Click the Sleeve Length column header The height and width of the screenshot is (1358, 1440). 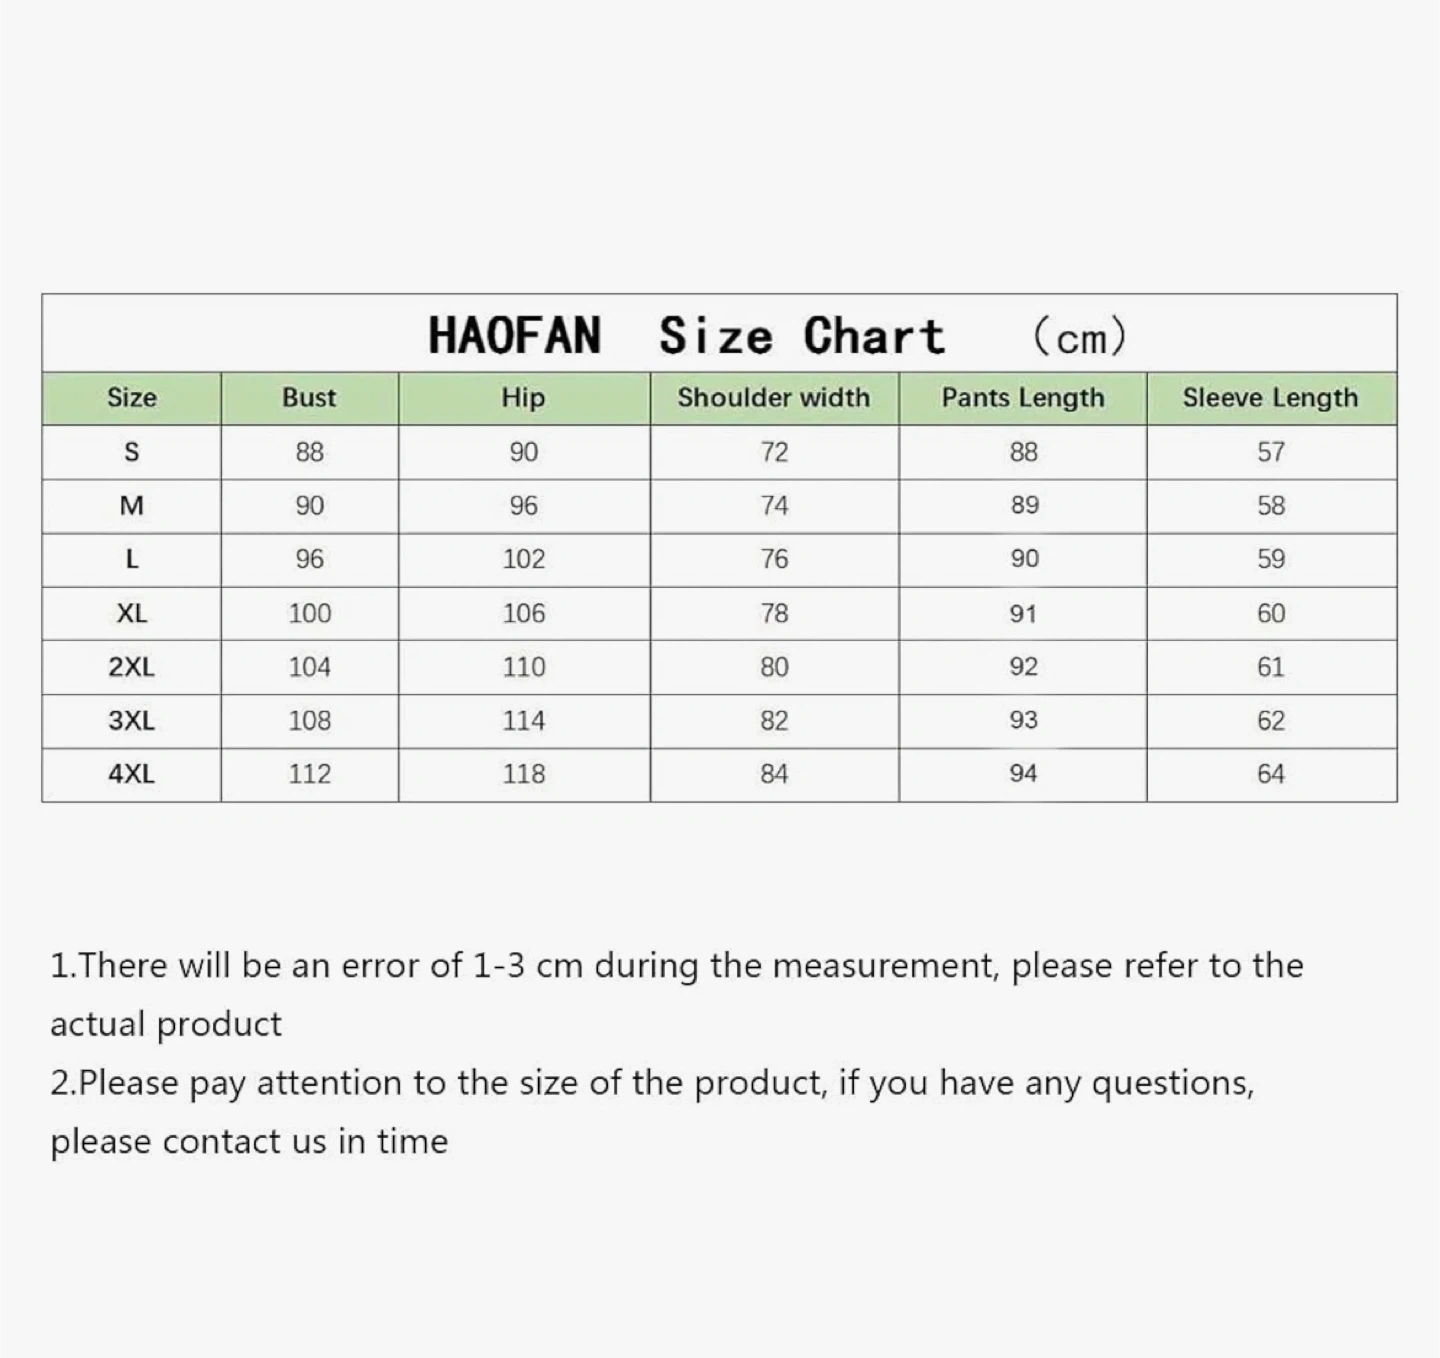point(1270,398)
